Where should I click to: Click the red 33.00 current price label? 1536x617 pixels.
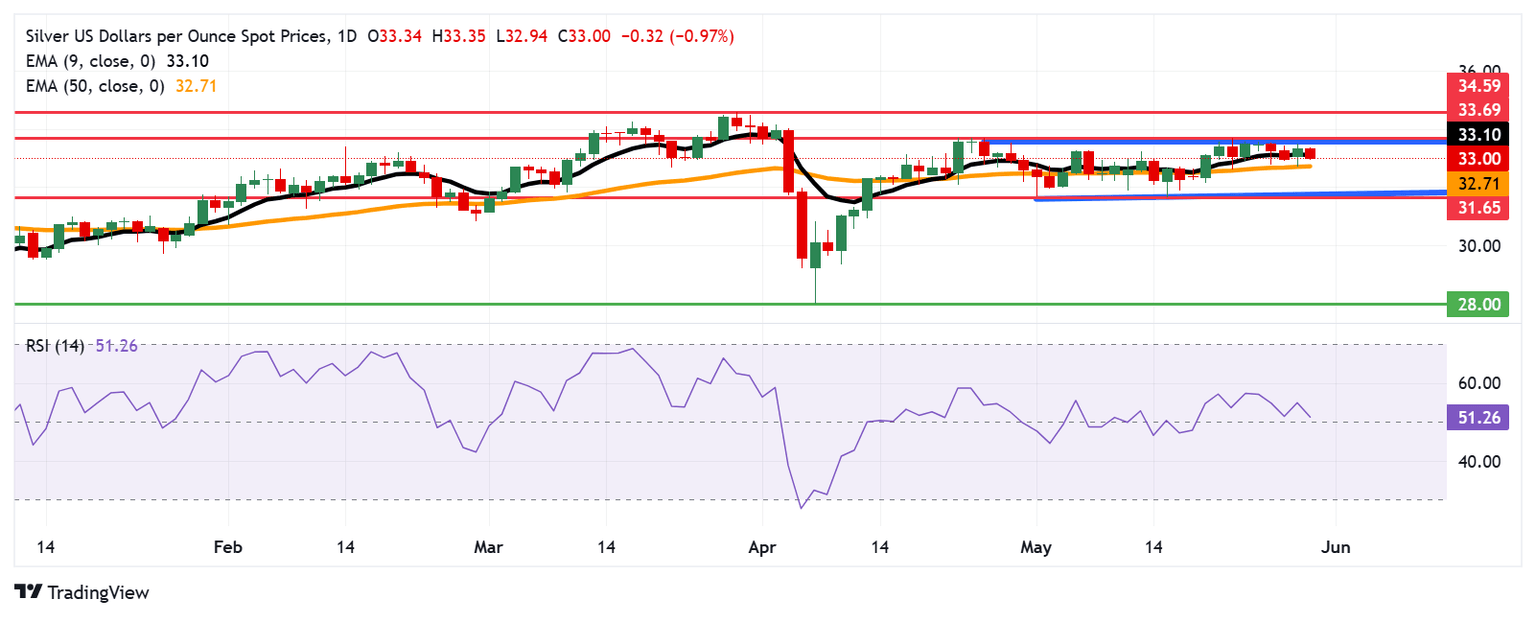pyautogui.click(x=1478, y=159)
